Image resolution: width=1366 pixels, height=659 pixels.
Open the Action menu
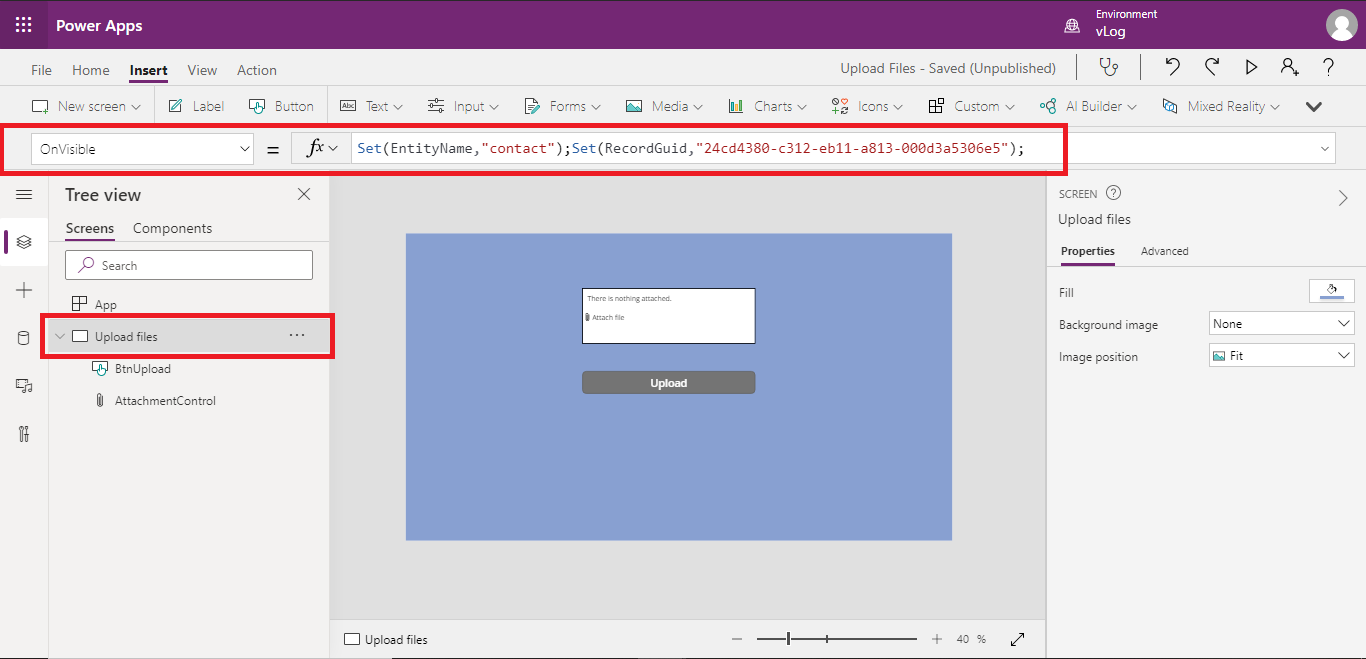(x=256, y=70)
